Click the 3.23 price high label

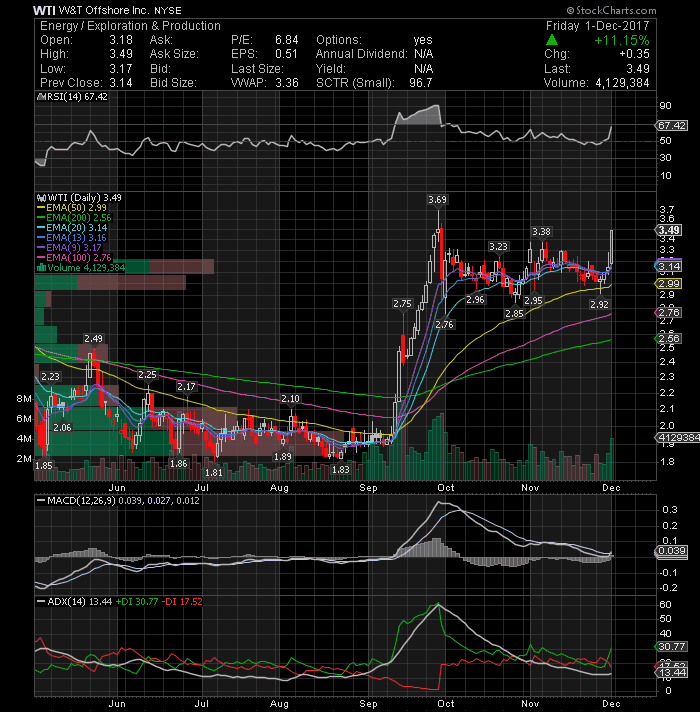click(x=498, y=247)
